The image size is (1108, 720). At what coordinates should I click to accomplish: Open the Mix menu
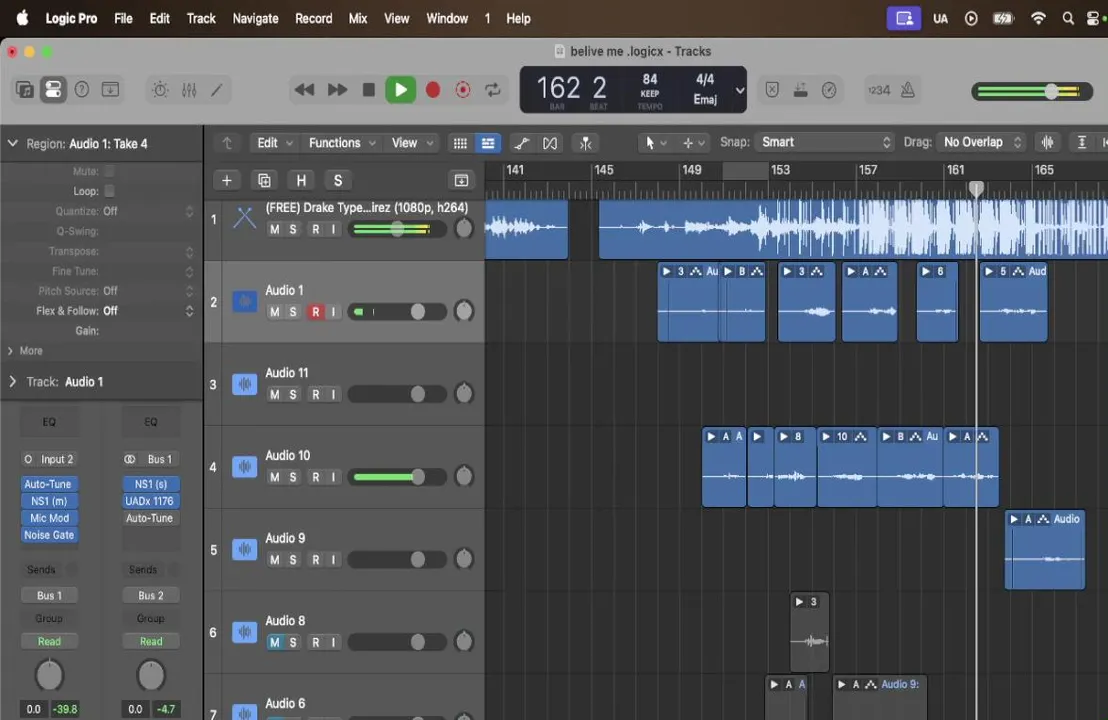(x=358, y=18)
